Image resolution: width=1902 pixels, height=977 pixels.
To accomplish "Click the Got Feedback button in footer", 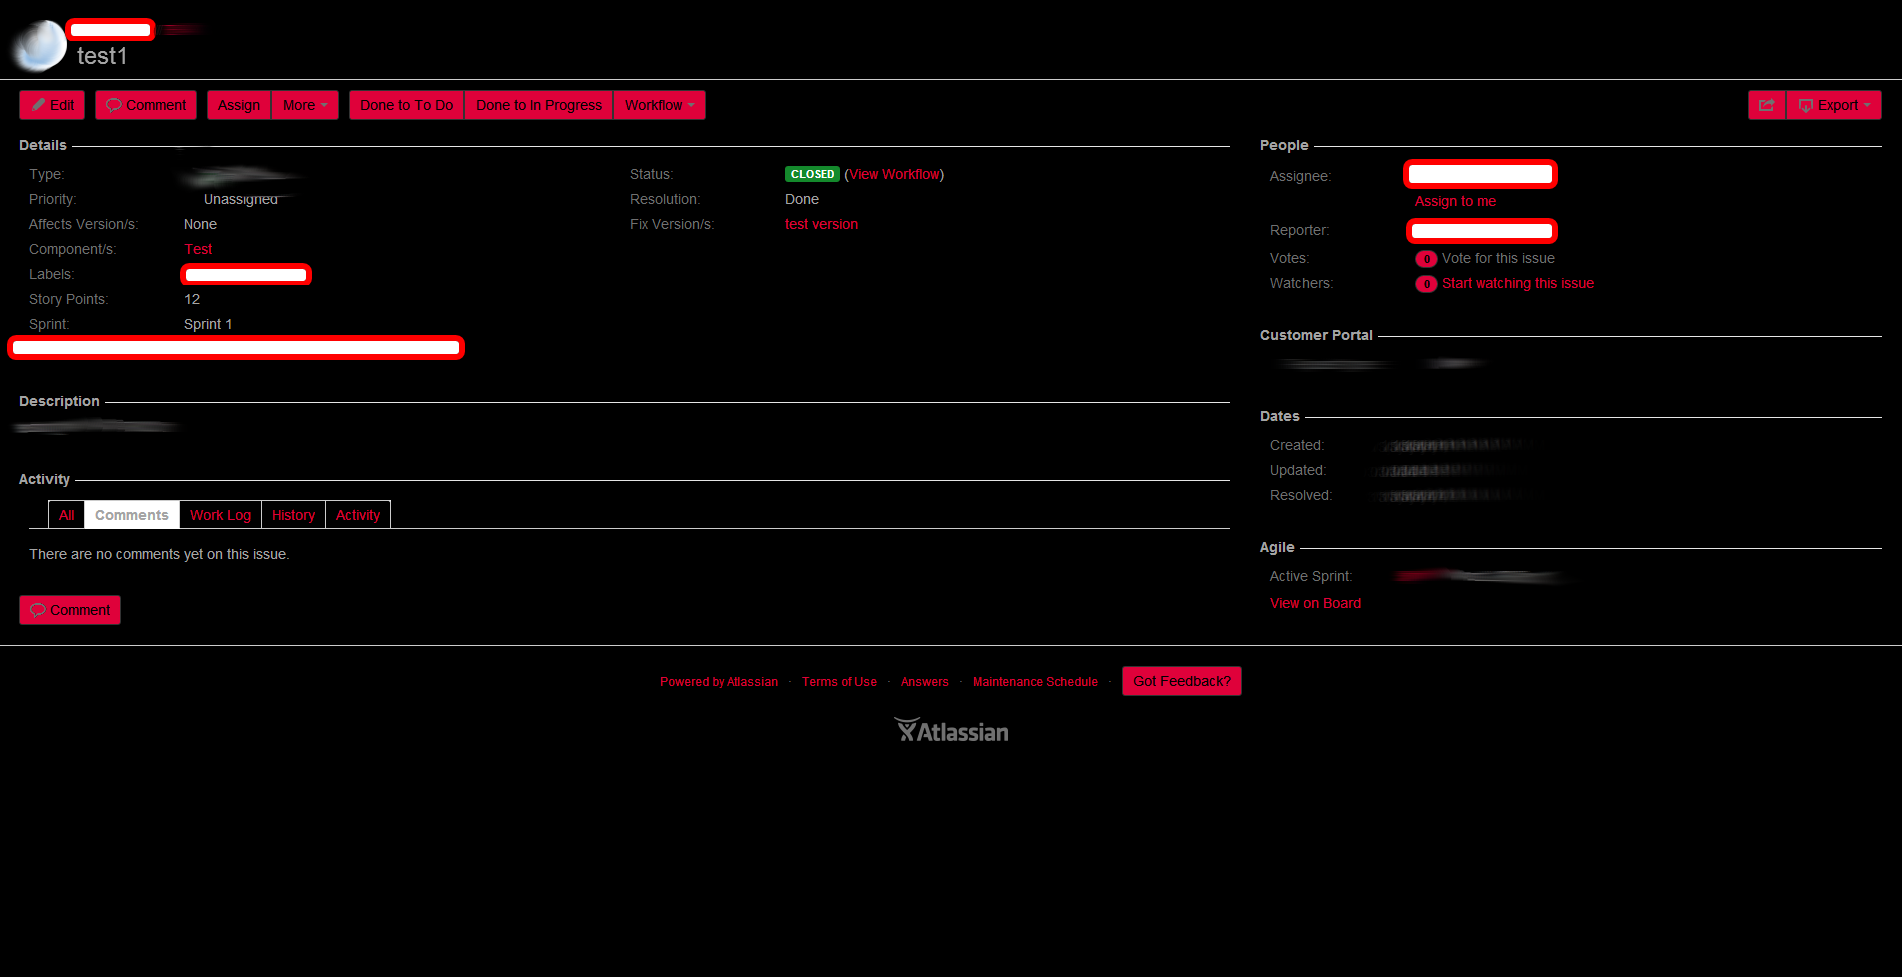I will [1181, 681].
